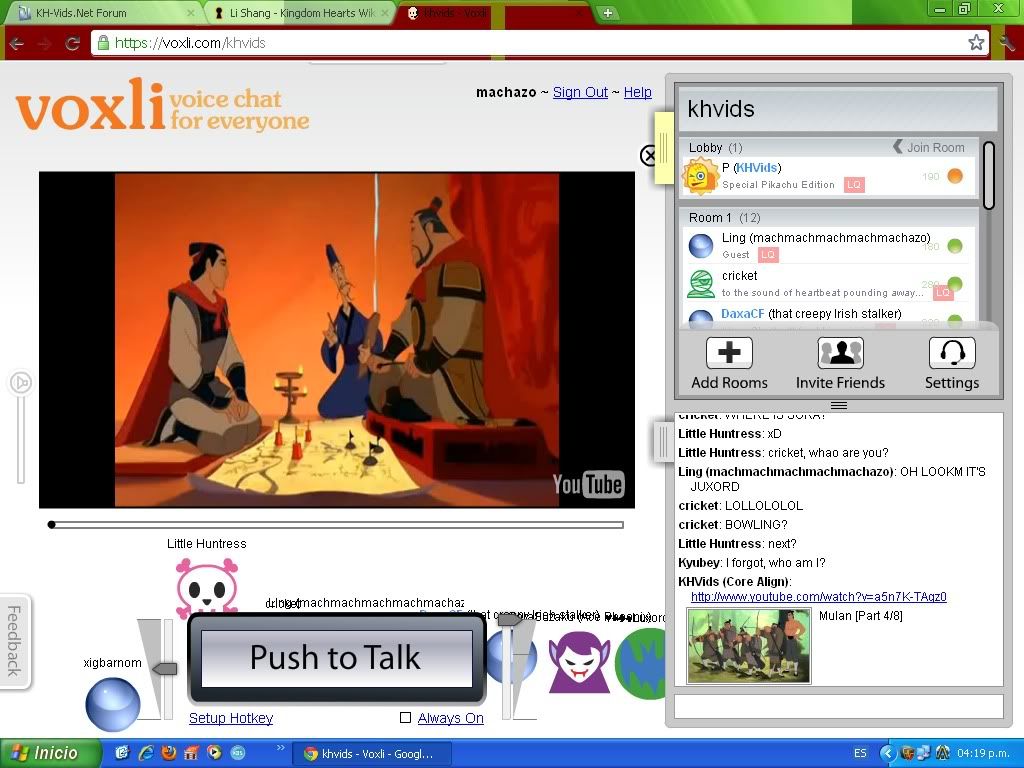Viewport: 1024px width, 768px height.
Task: Click the KHVids username link in Lobby
Action: pos(757,168)
